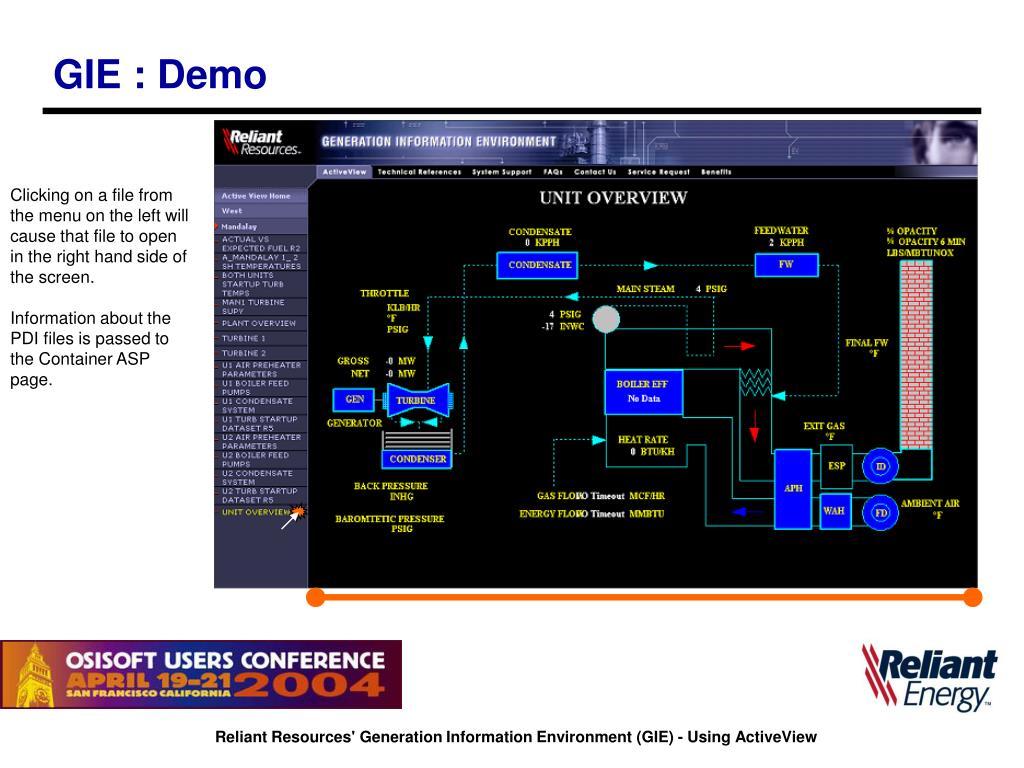
Task: Open the Technical References tab
Action: pos(419,172)
